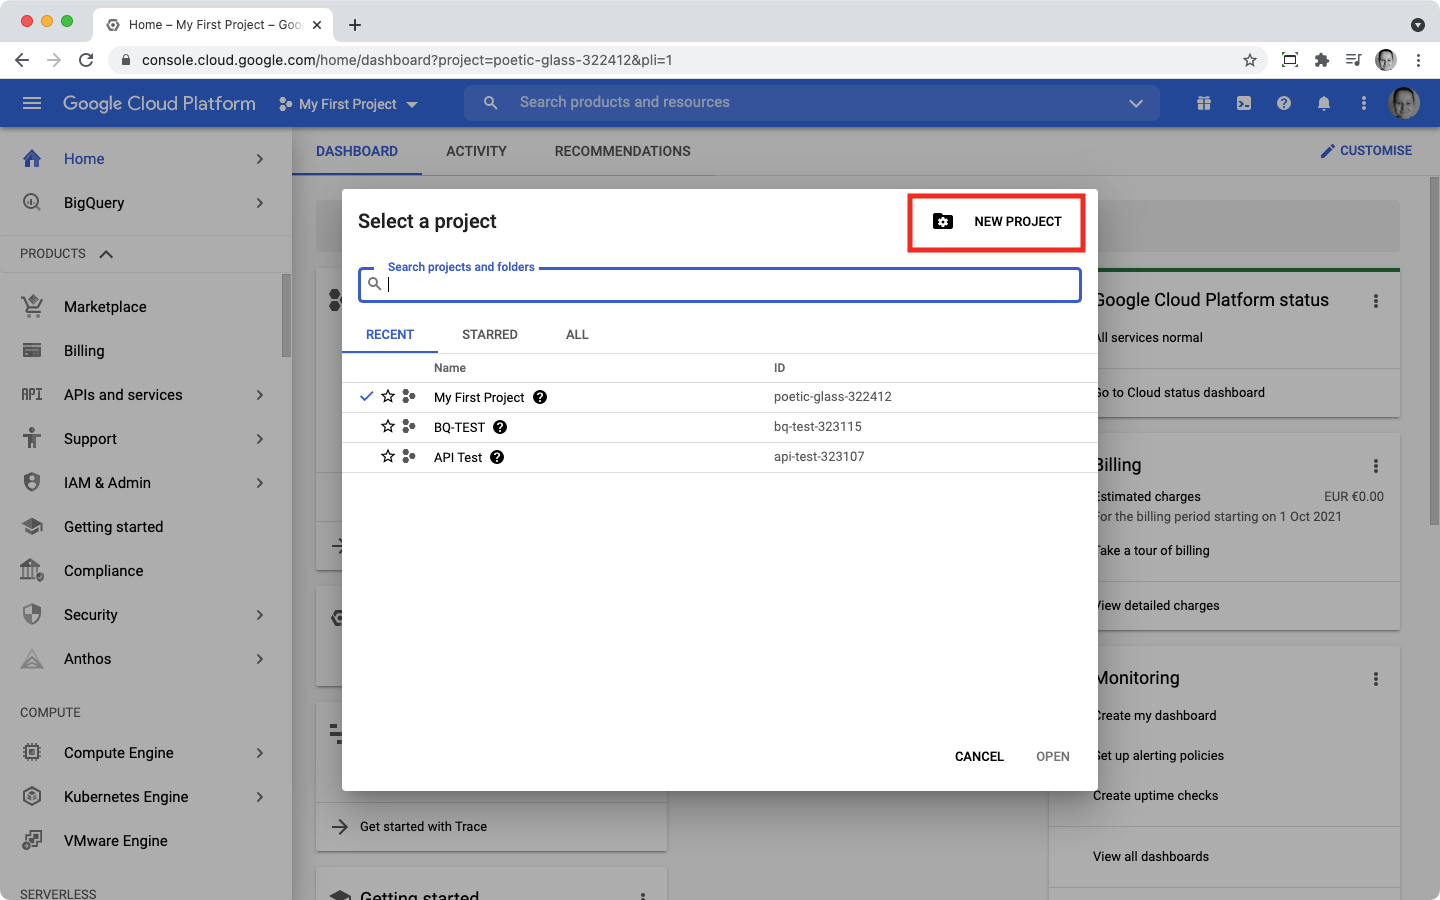Click the VMware Engine icon

coord(32,840)
